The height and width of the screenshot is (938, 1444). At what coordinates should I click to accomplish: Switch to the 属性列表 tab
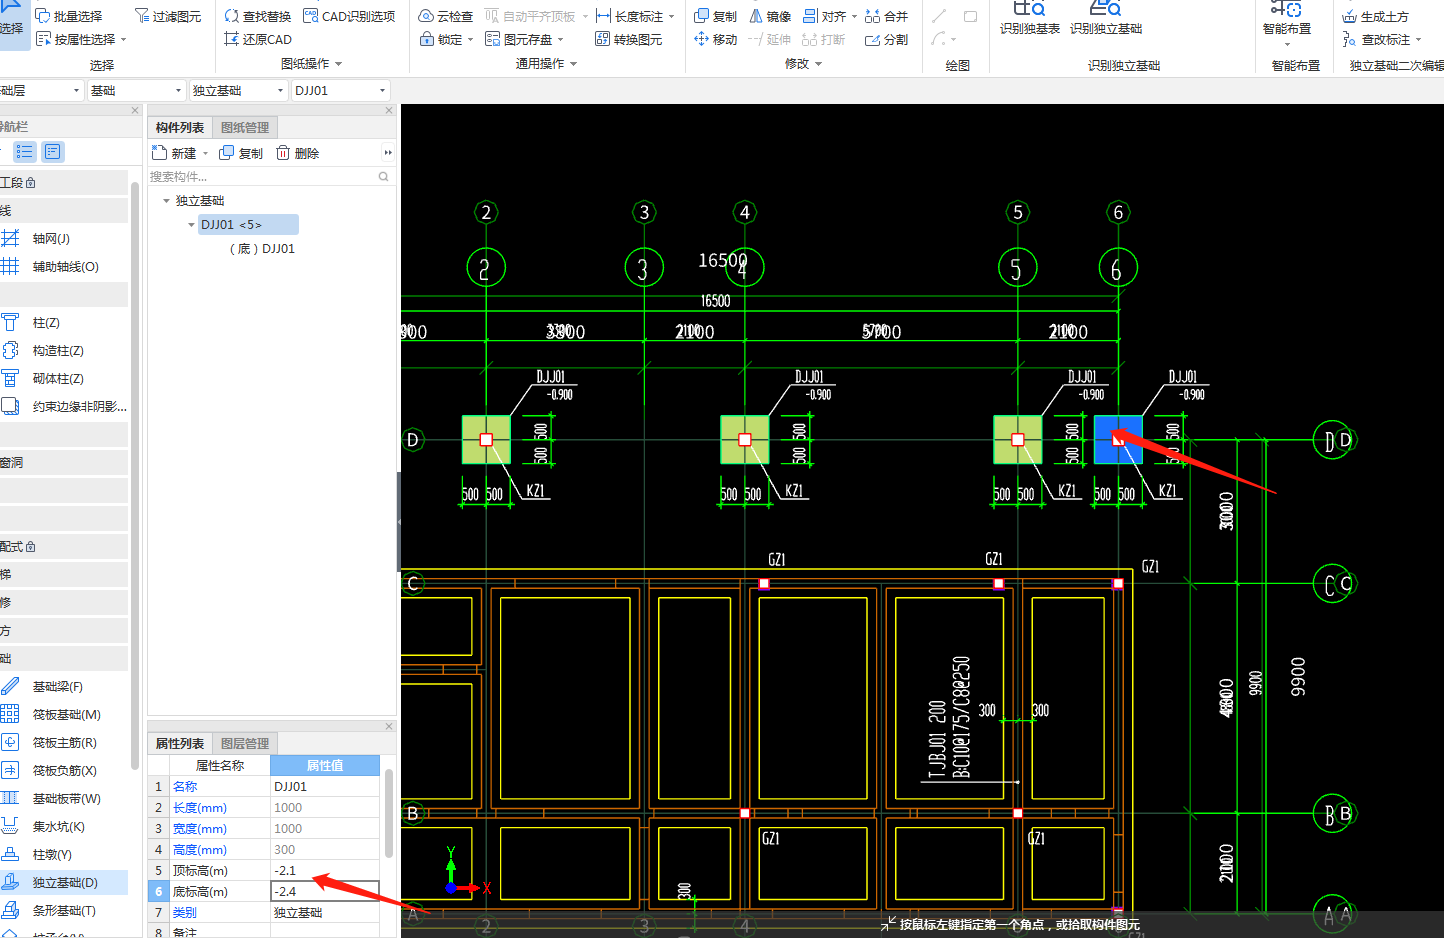(180, 743)
